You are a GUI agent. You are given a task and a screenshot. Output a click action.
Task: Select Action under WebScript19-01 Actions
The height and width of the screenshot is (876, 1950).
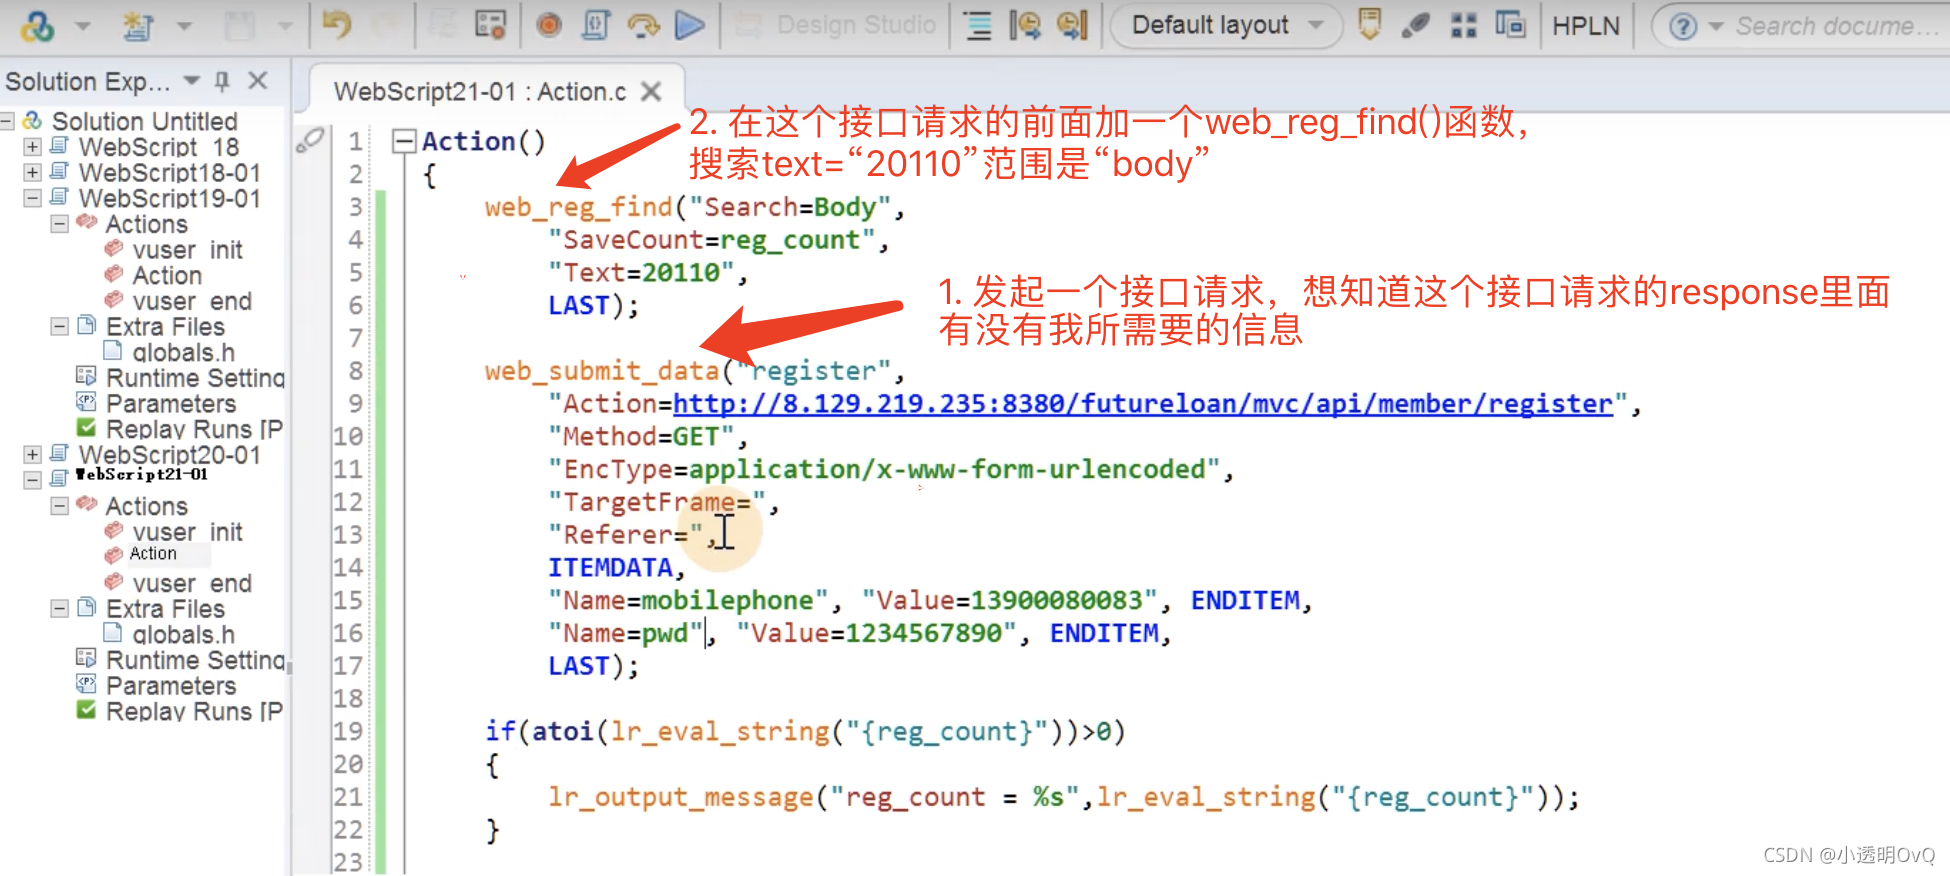pyautogui.click(x=167, y=275)
